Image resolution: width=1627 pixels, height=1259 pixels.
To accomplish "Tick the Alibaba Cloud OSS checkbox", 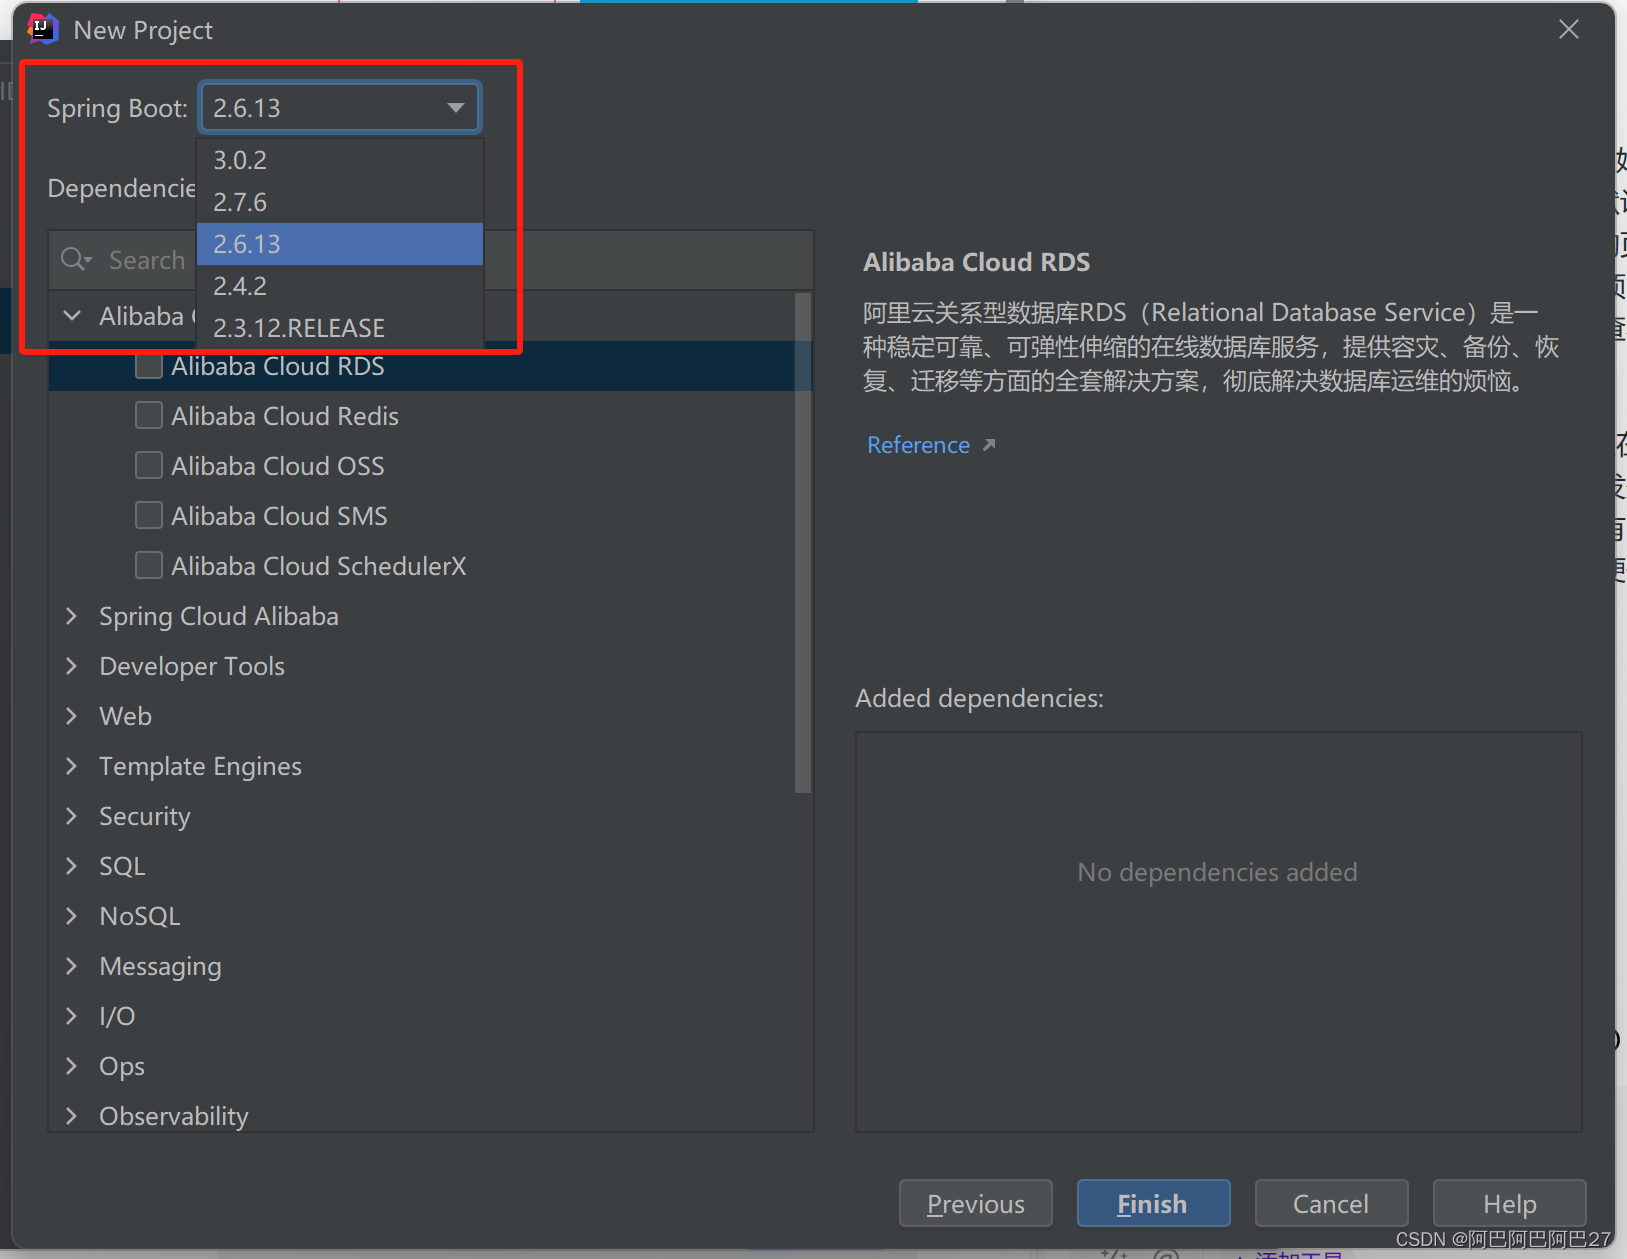I will pyautogui.click(x=149, y=465).
